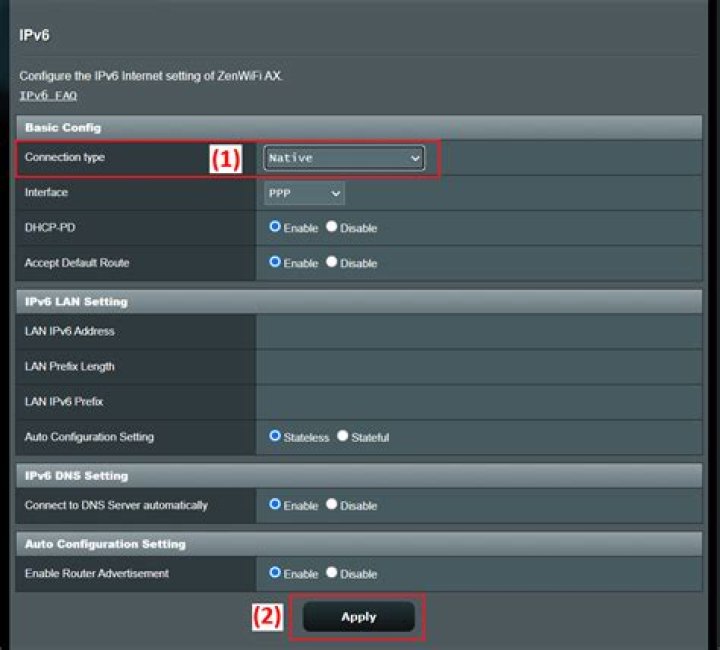The width and height of the screenshot is (720, 650).
Task: Enable Connect to DNS Server automatically
Action: click(x=275, y=504)
